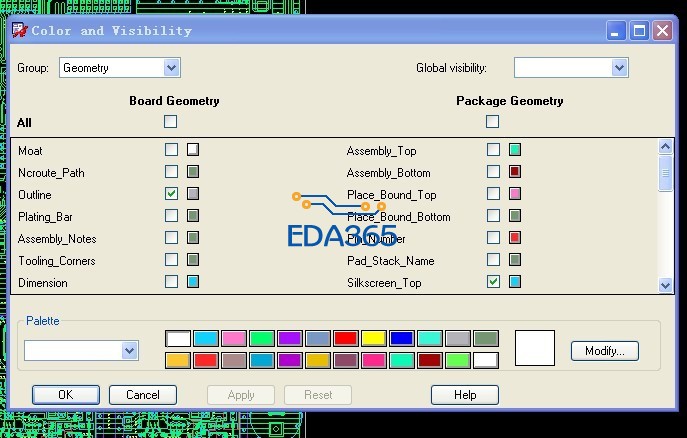Pick the bright red top-row palette color
Viewport: 687px width, 438px height.
point(346,339)
